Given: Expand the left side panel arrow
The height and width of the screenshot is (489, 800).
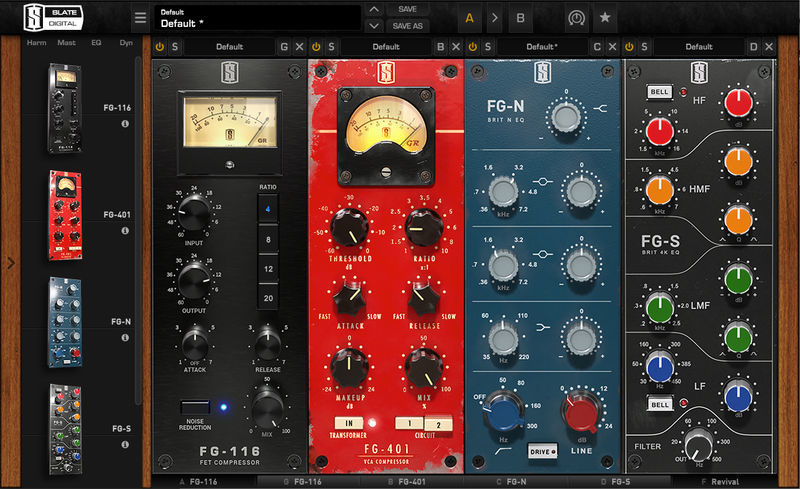Looking at the screenshot, I should click(9, 263).
